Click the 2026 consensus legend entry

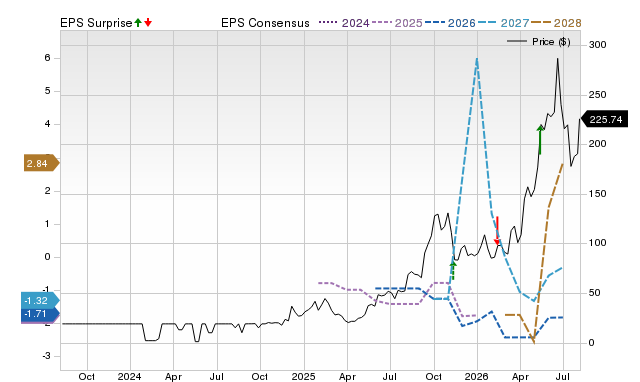[x=450, y=23]
